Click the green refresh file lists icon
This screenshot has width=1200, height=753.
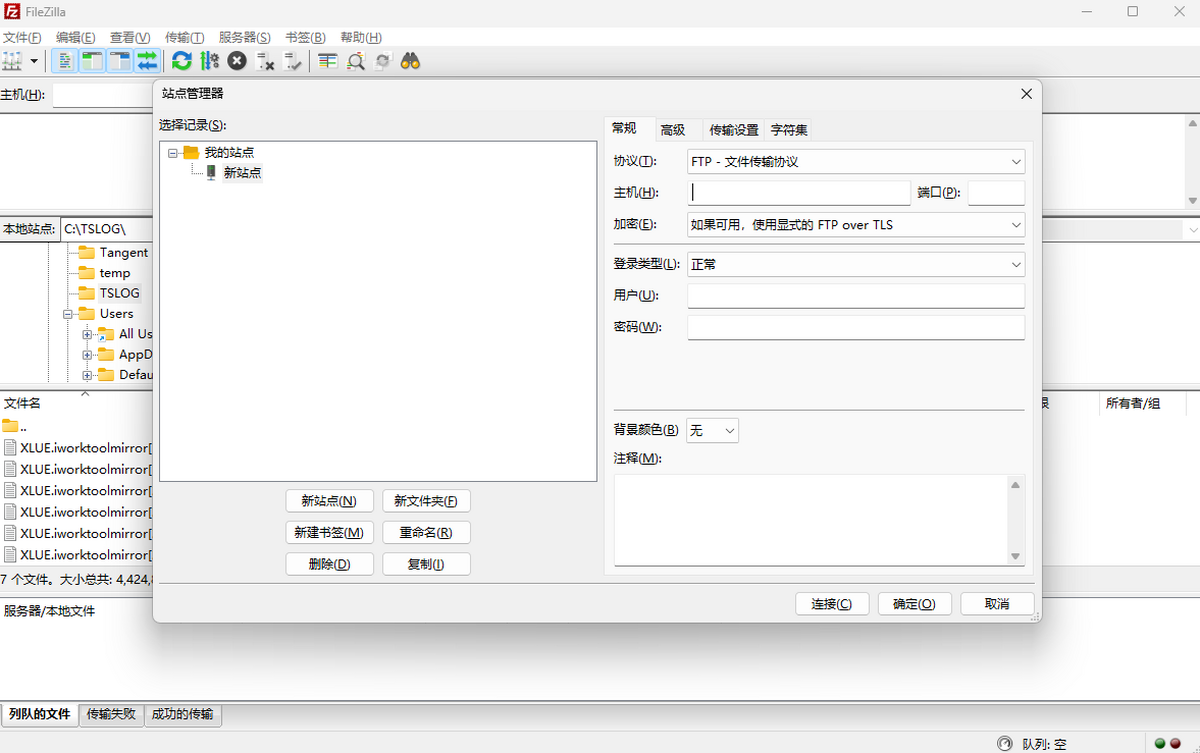coord(182,61)
